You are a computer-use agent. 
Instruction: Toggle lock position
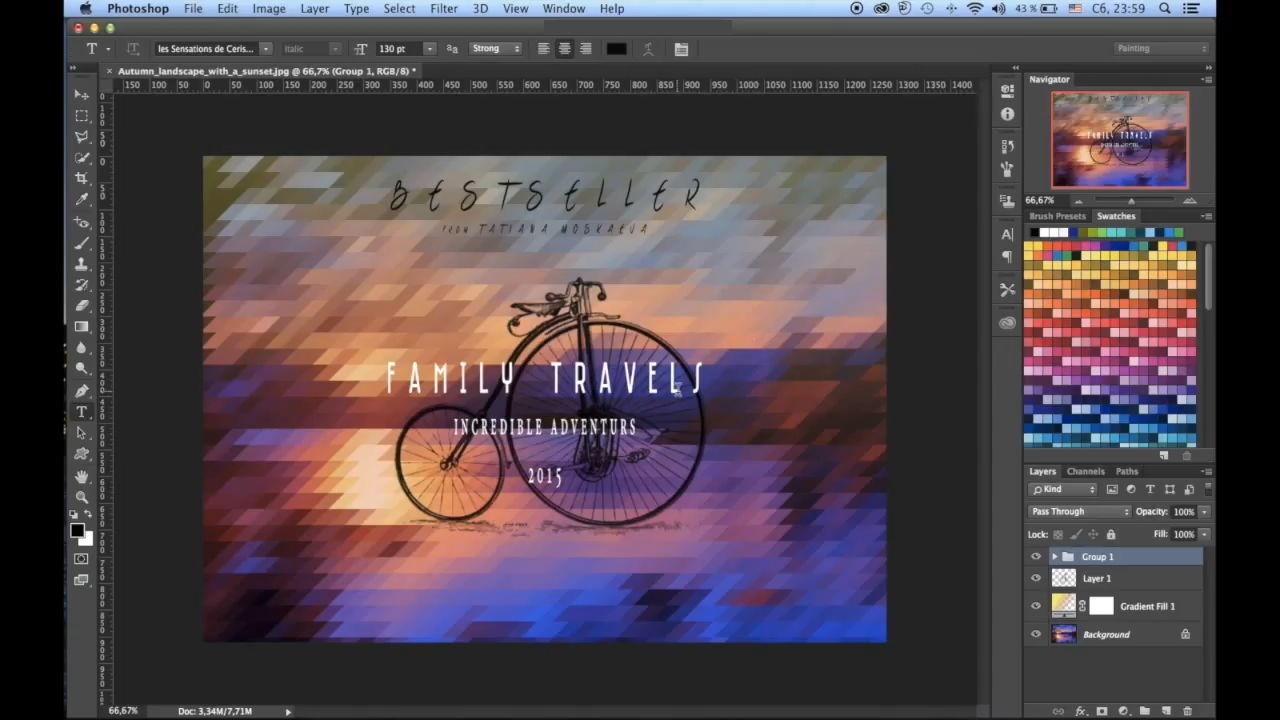click(x=1092, y=534)
